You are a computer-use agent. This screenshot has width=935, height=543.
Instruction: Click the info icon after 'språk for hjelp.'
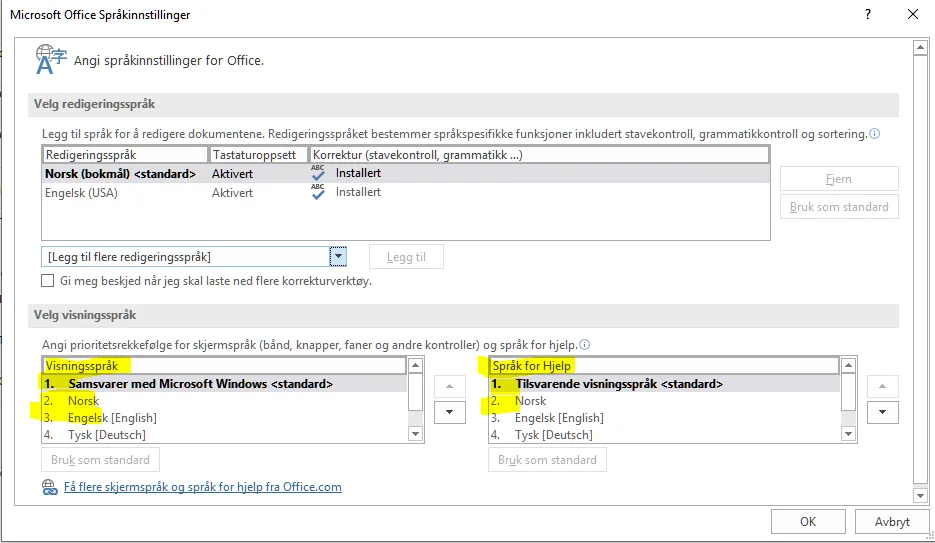(x=584, y=345)
